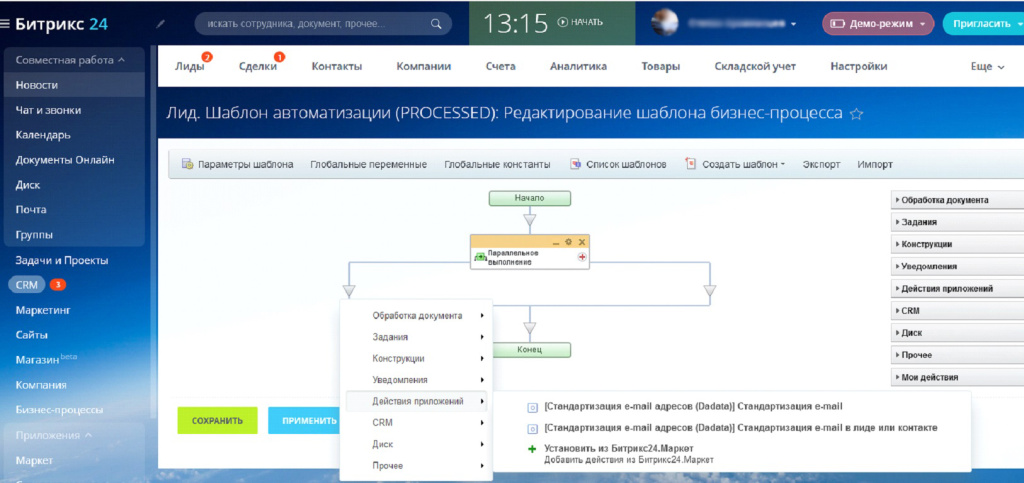Select Действия приложений in the context menu
The image size is (1024, 483).
click(417, 401)
